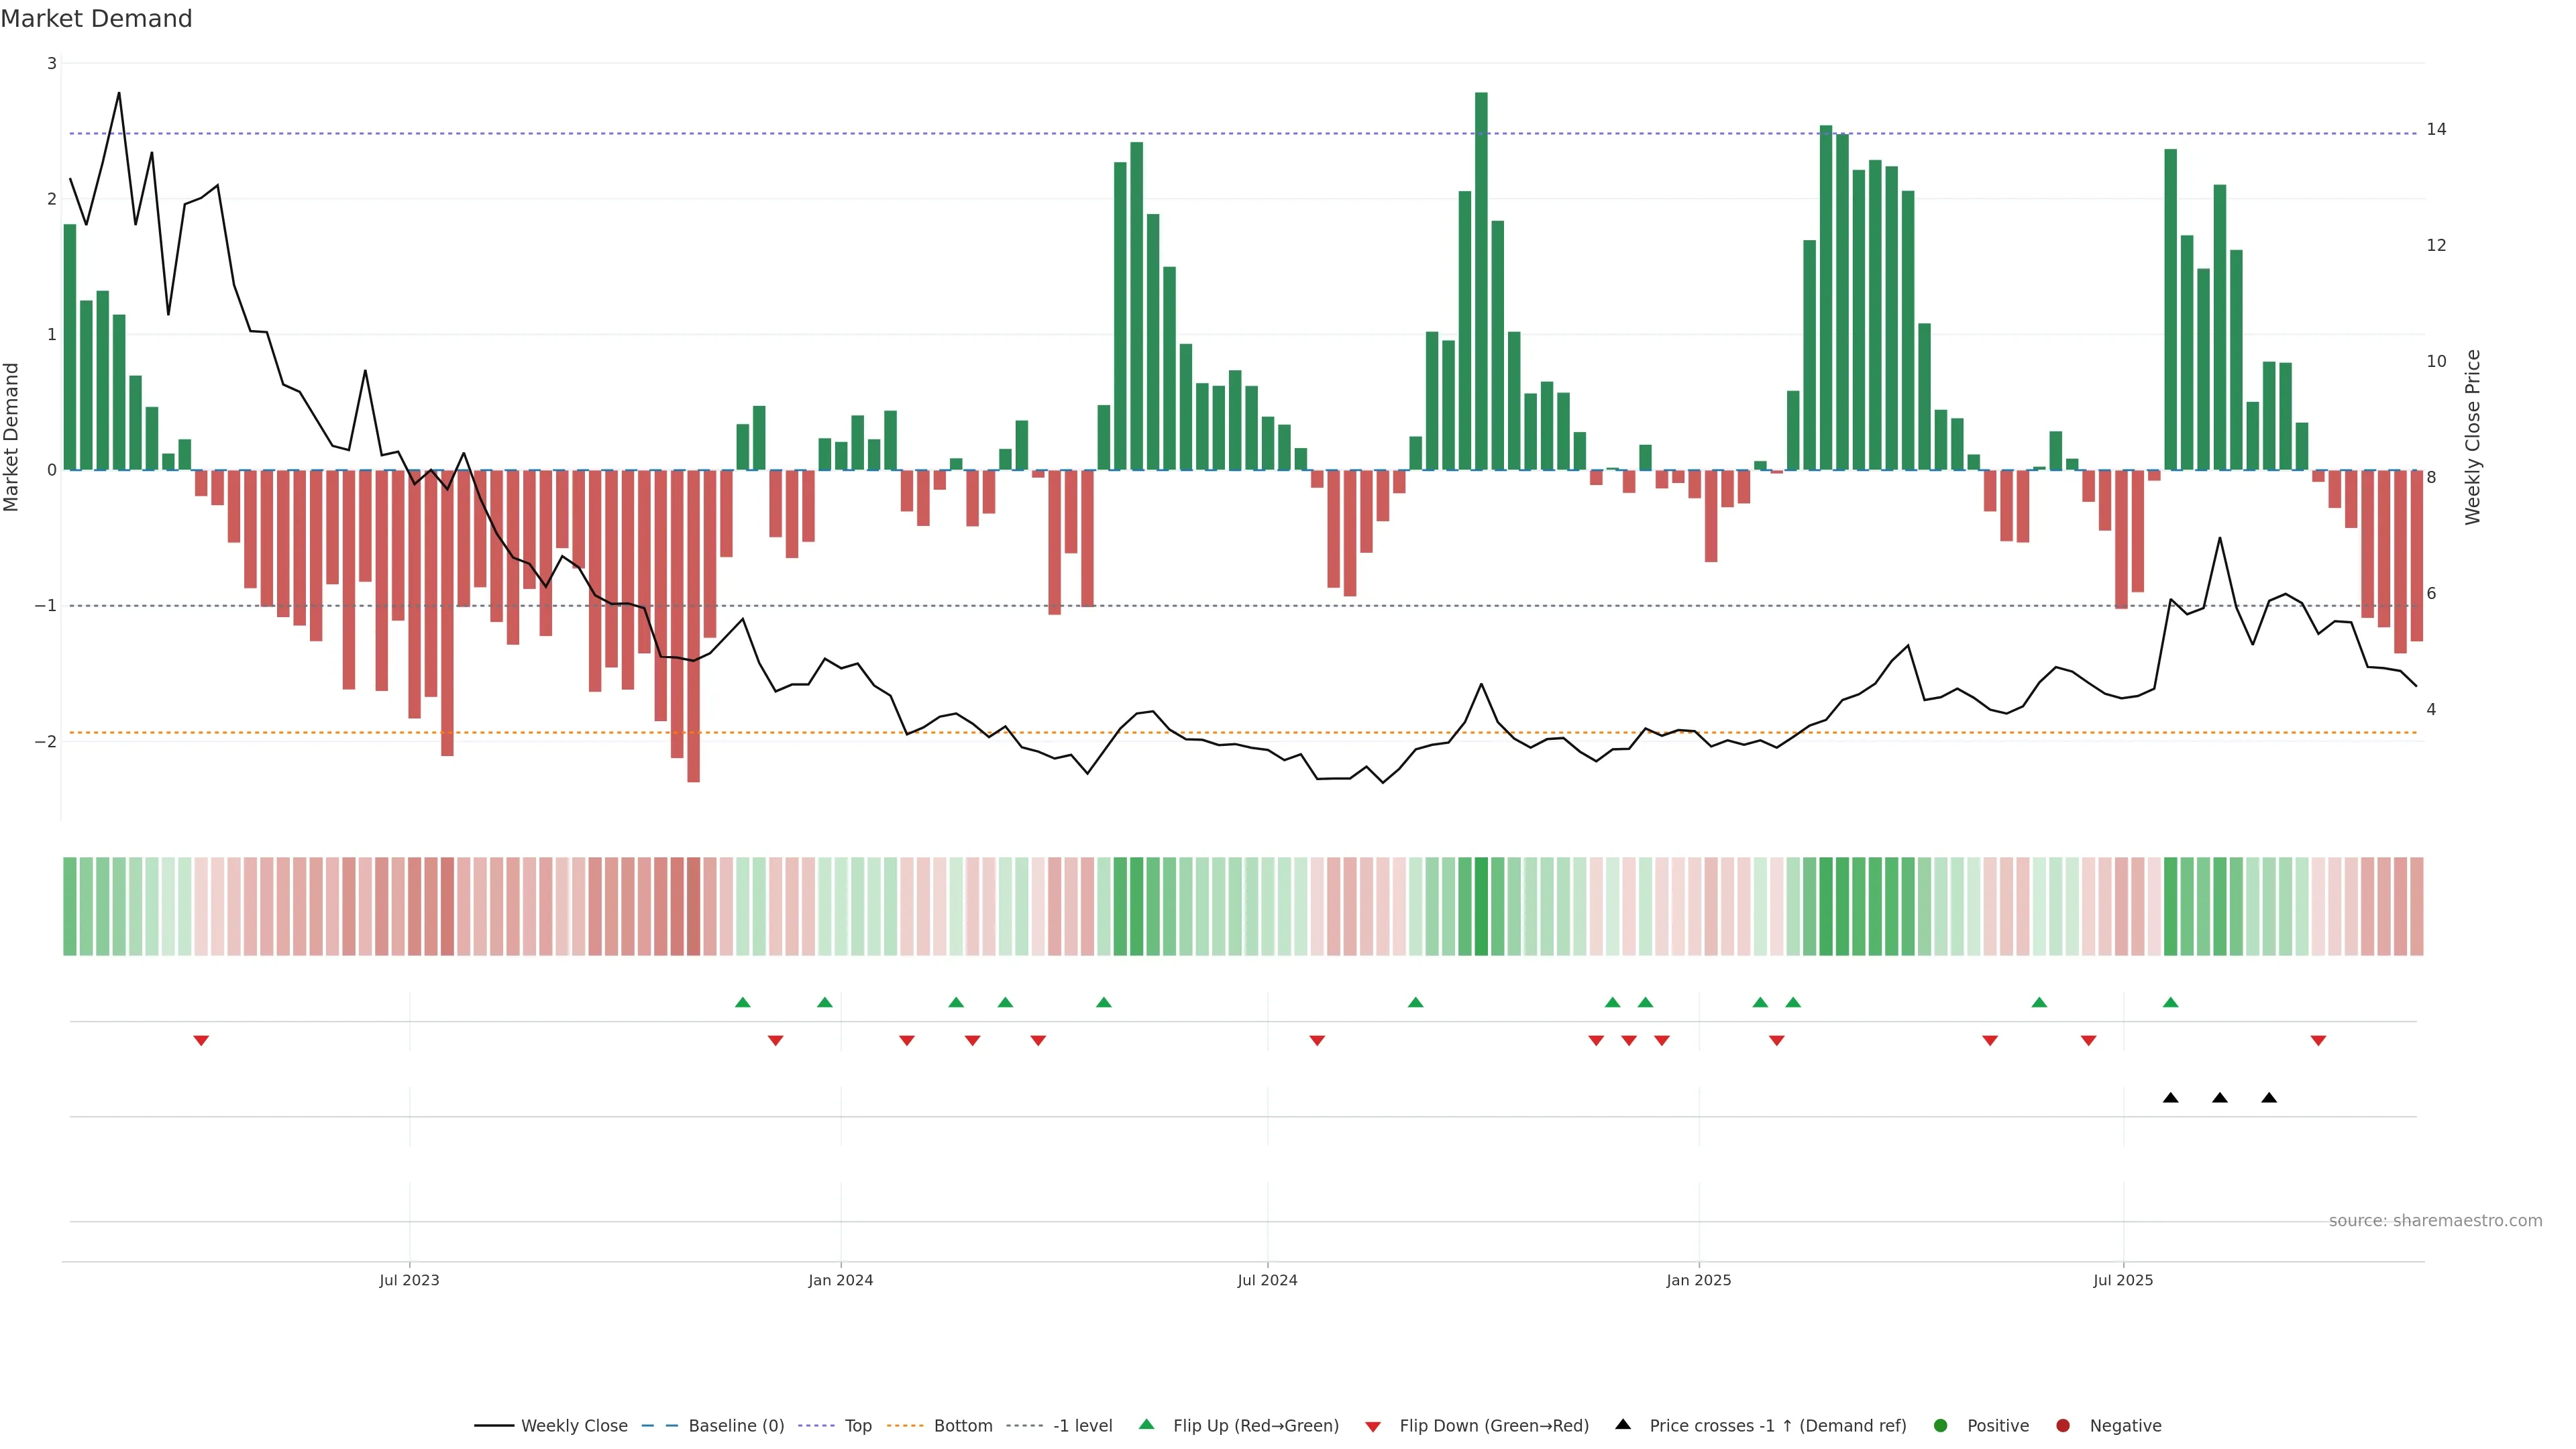The image size is (2576, 1449).
Task: Click the tallest green demand bar
Action: (x=1481, y=280)
